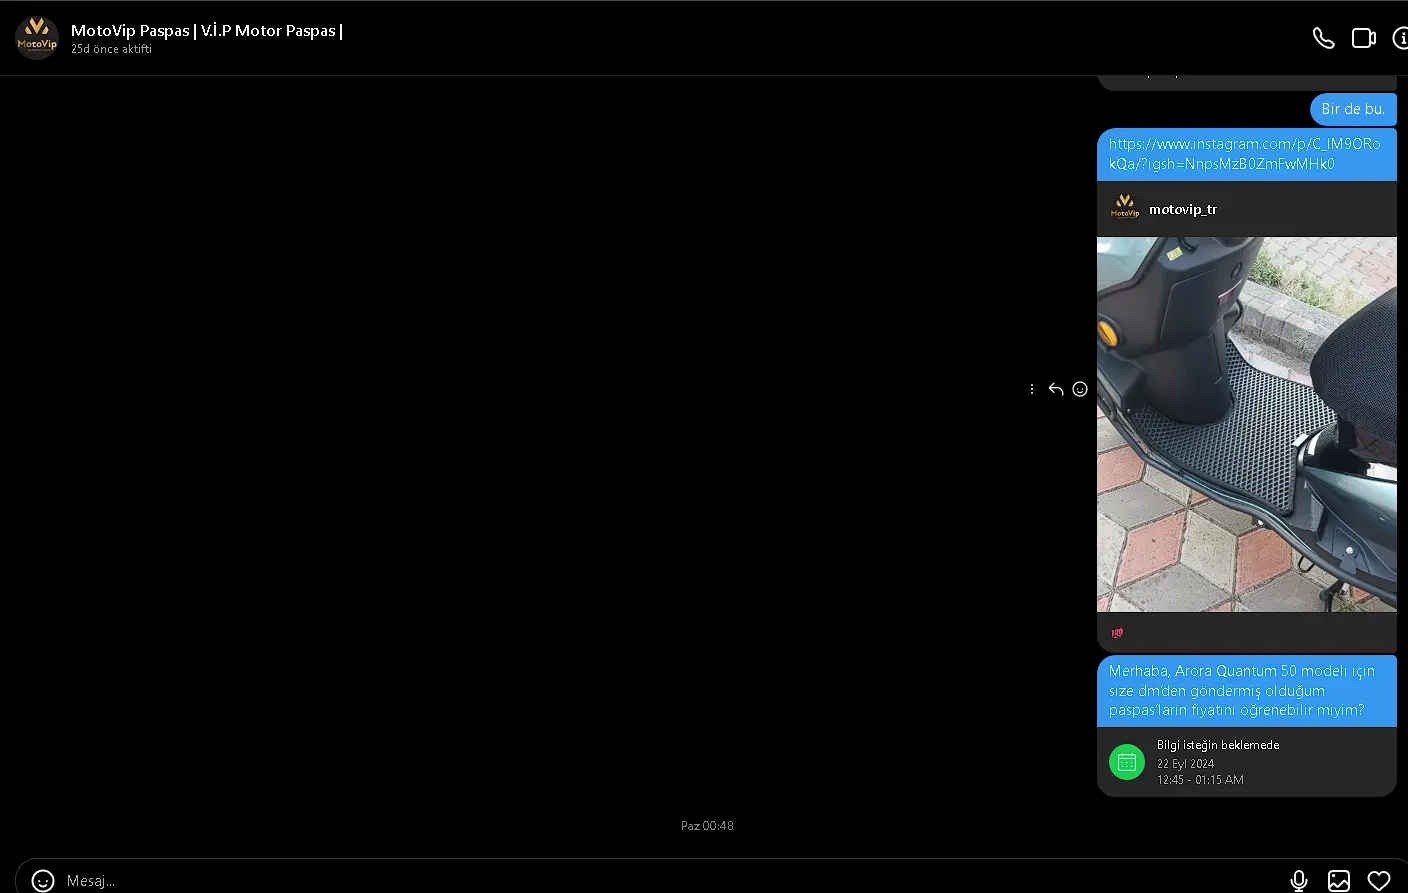
Task: Record a voice message with microphone
Action: click(1299, 880)
